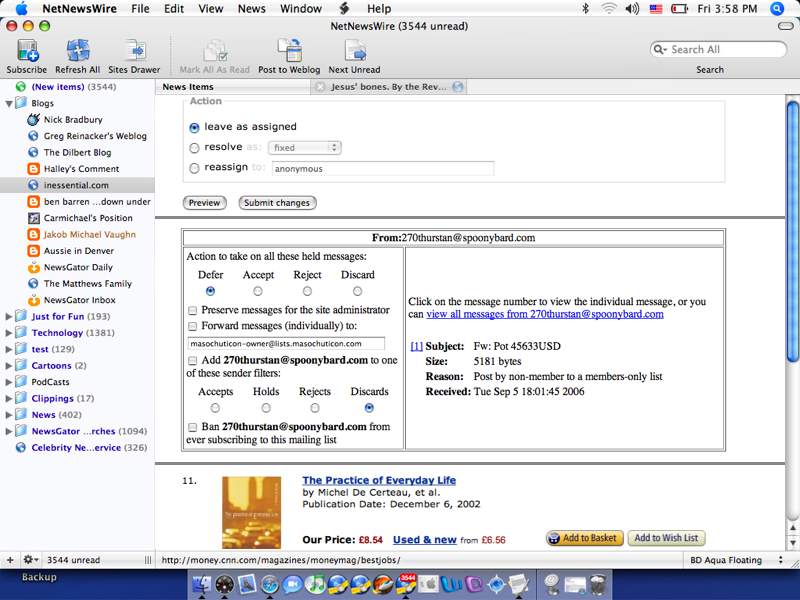Open the Nick Bradbury feed icon
This screenshot has width=800, height=600.
[33, 119]
